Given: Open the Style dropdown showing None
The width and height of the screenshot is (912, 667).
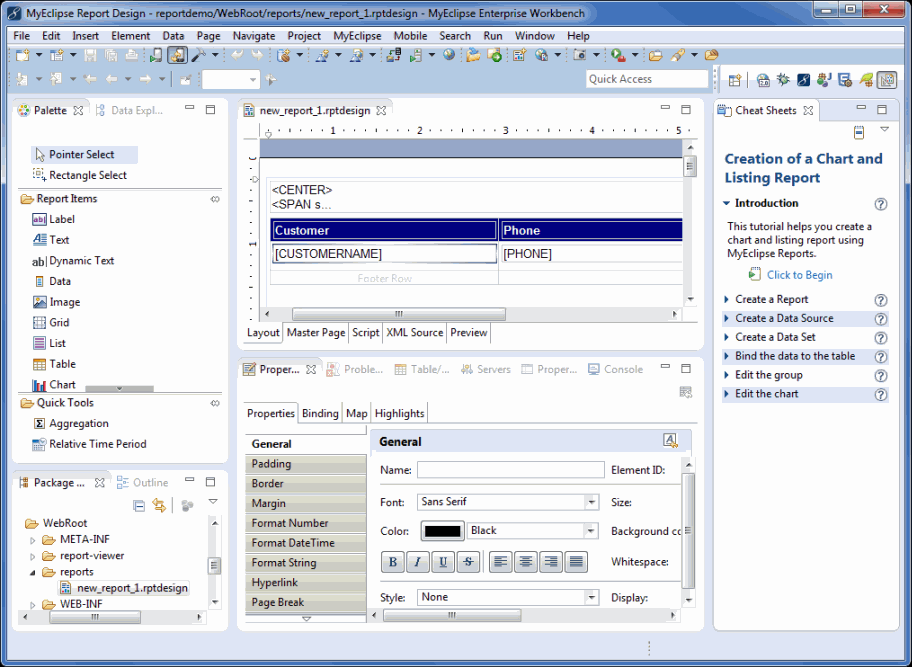Looking at the screenshot, I should pyautogui.click(x=508, y=597).
